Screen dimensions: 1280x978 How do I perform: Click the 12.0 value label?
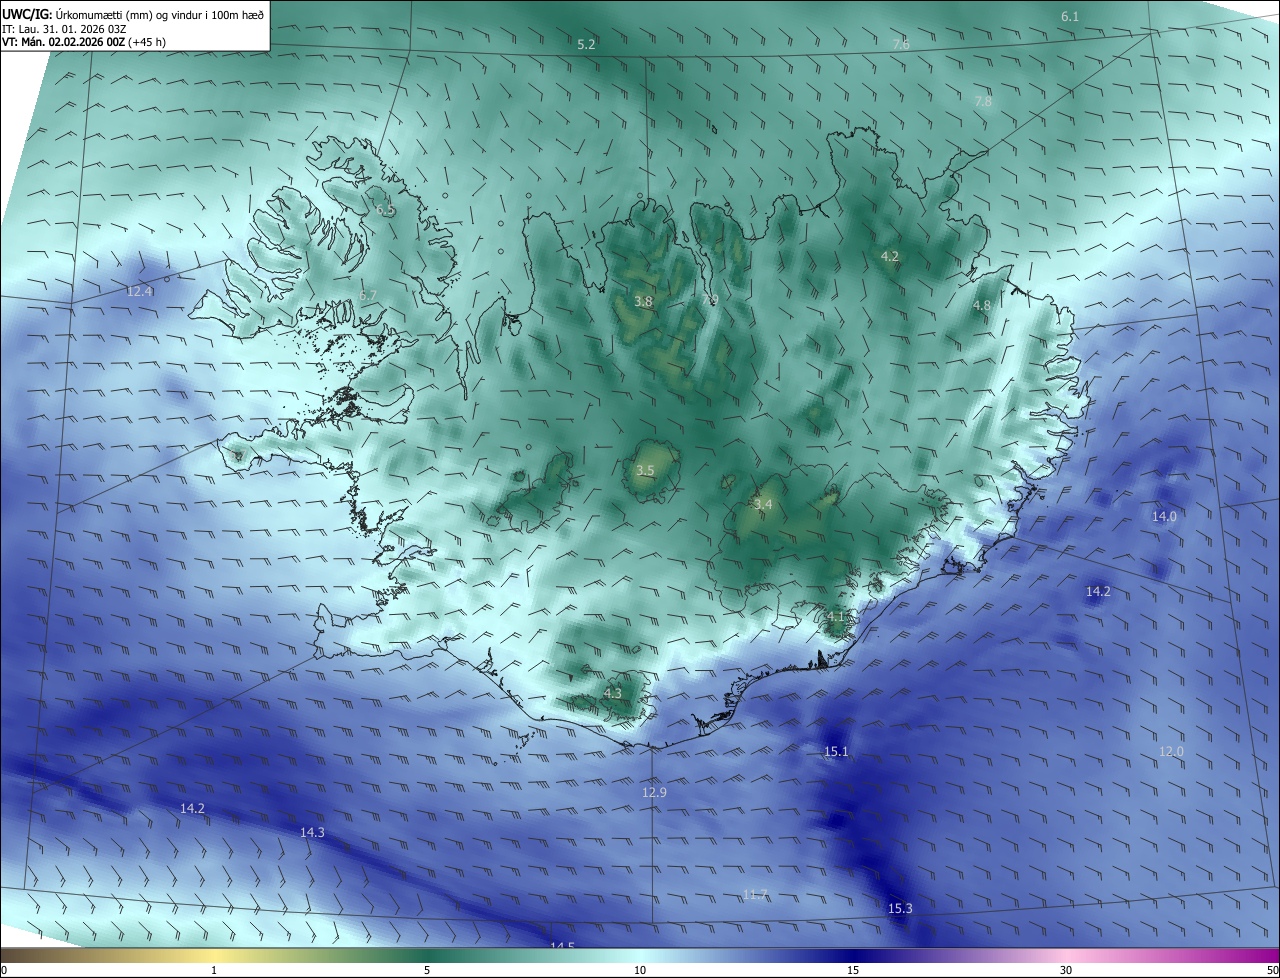pos(1171,751)
